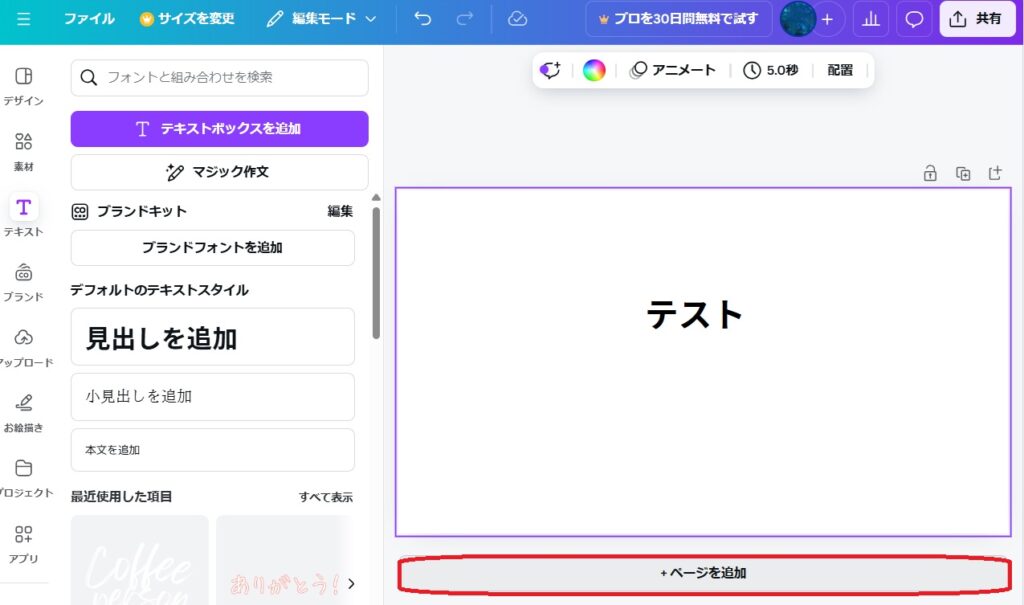Click the add page icon above canvas

pos(995,173)
